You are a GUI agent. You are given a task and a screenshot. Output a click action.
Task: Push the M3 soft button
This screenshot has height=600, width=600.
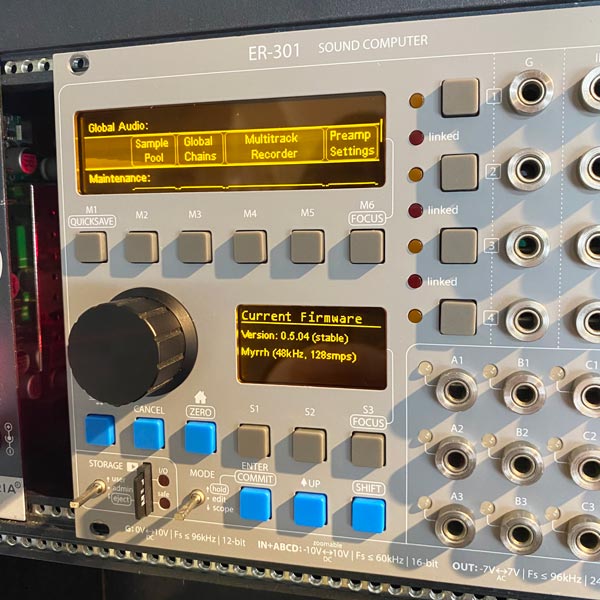[x=195, y=247]
